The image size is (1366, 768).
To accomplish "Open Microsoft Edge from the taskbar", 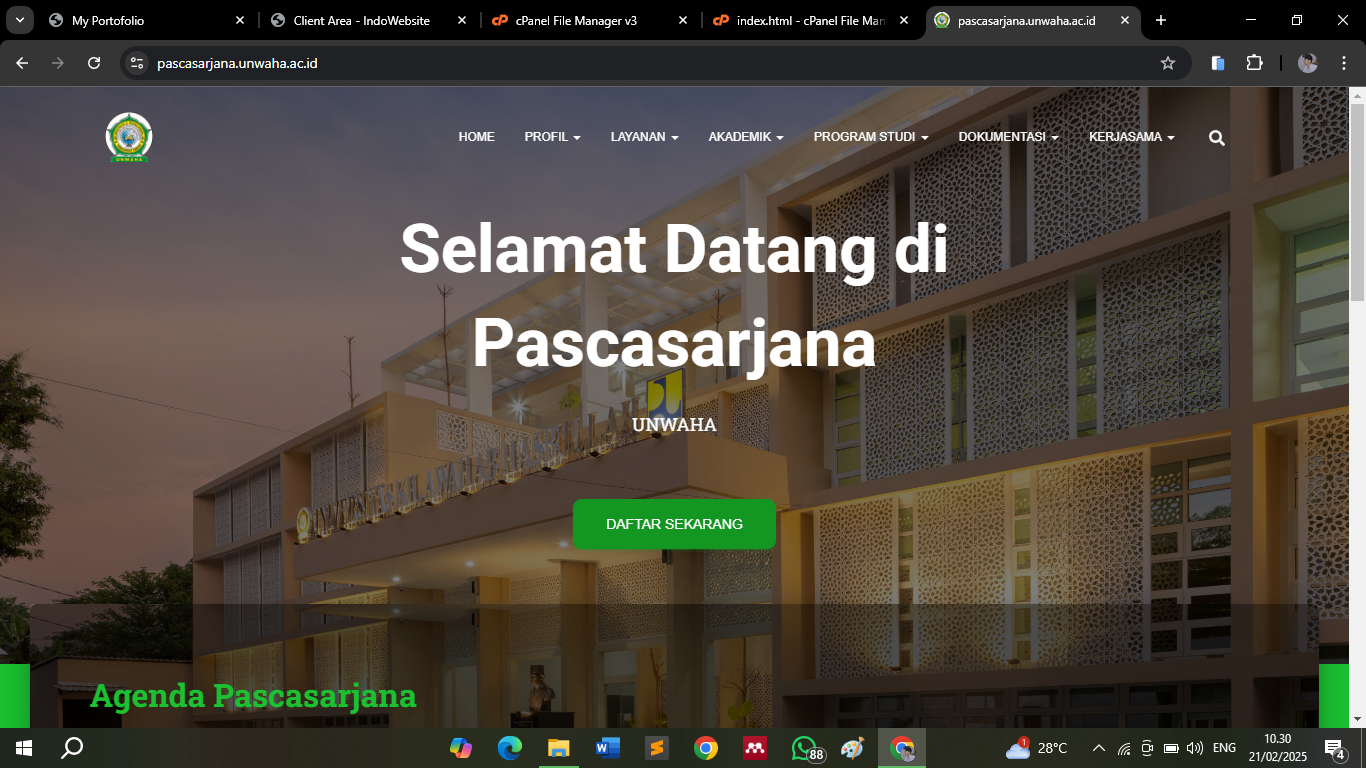I will [x=510, y=748].
